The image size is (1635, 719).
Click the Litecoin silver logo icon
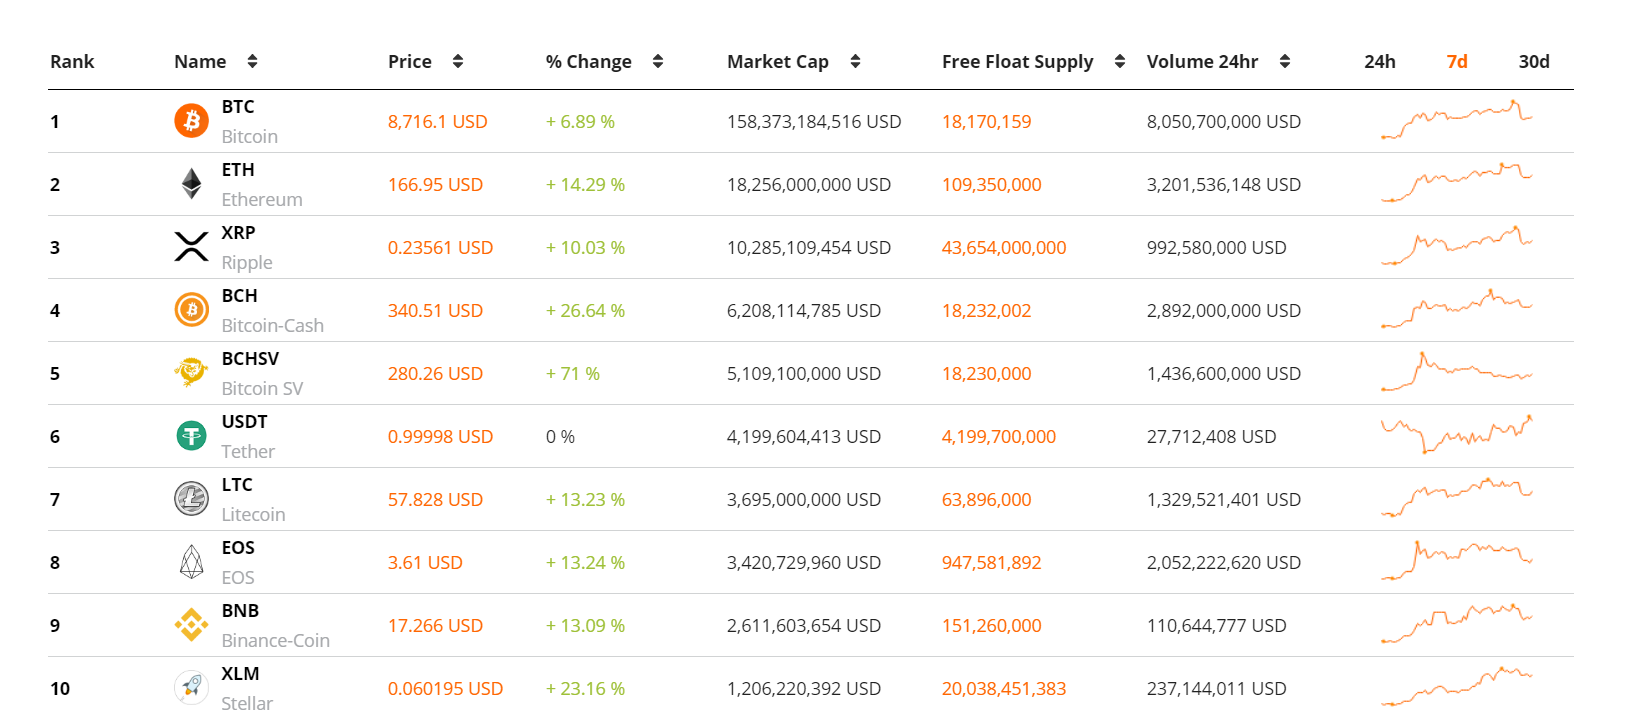pyautogui.click(x=191, y=499)
